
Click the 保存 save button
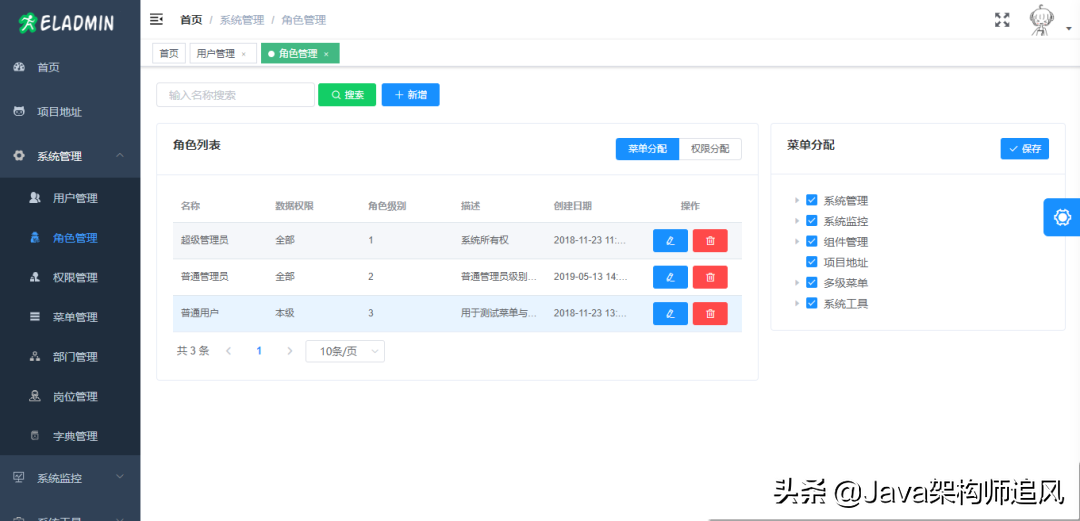point(1025,149)
